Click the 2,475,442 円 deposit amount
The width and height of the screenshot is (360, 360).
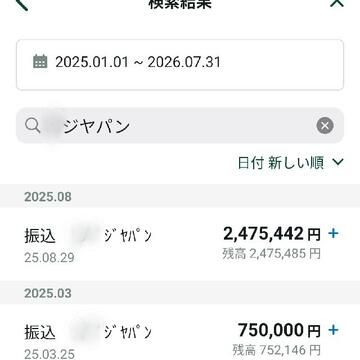(271, 234)
